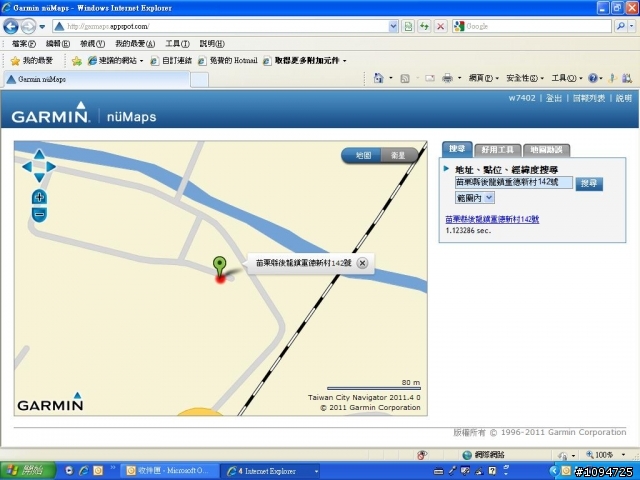The image size is (640, 480).
Task: Click the browser Back button
Action: [11, 27]
